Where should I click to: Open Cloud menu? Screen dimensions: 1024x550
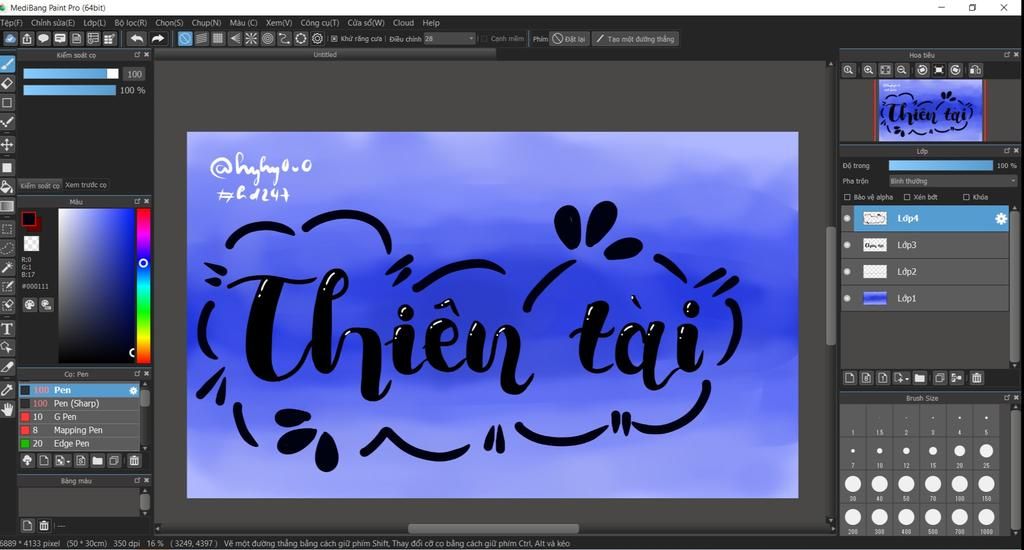[x=404, y=23]
